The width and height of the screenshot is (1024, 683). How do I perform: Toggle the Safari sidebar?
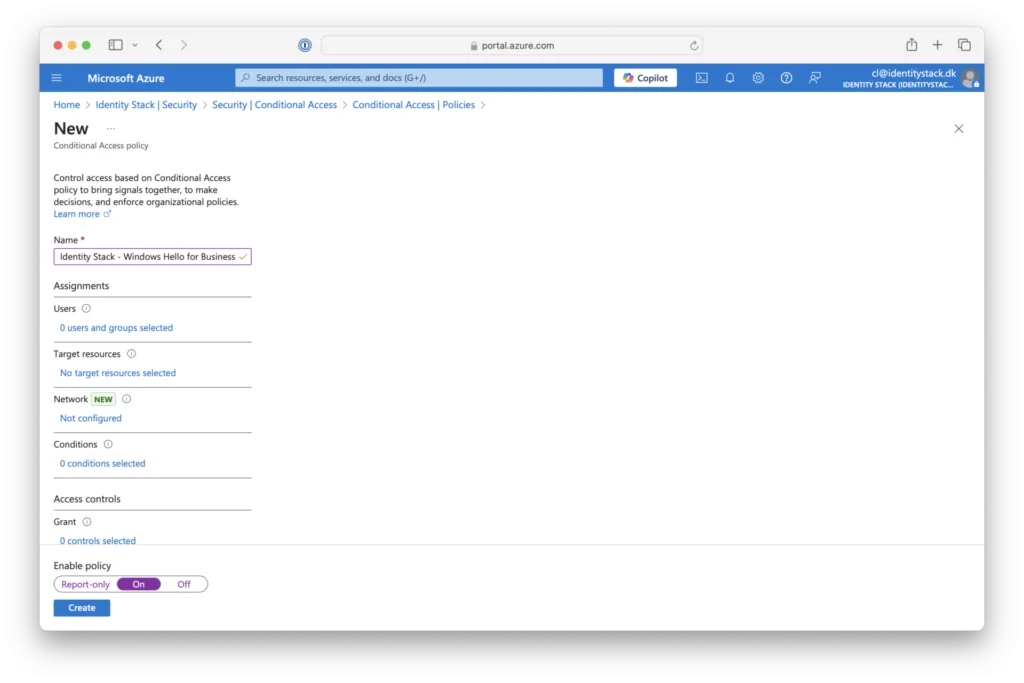116,45
